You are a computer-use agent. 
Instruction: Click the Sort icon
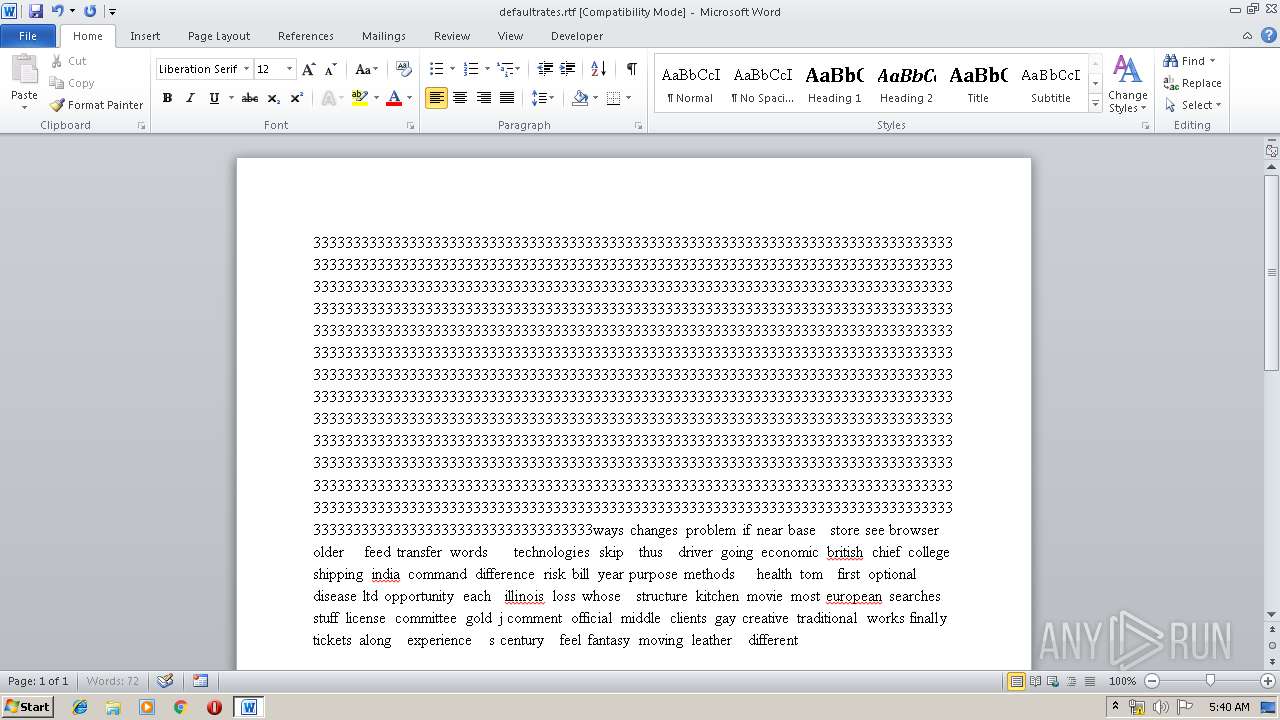[x=598, y=69]
